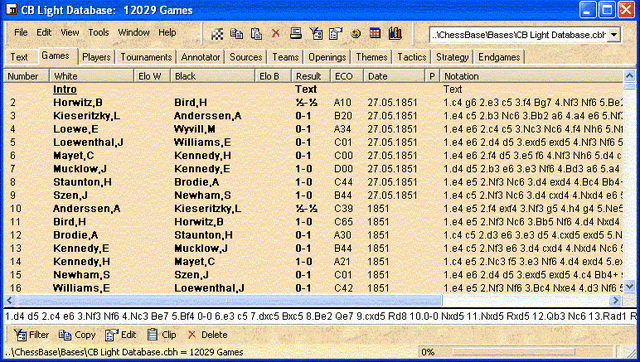This screenshot has height=362, width=640.
Task: Switch to the Sources tab
Action: click(246, 57)
